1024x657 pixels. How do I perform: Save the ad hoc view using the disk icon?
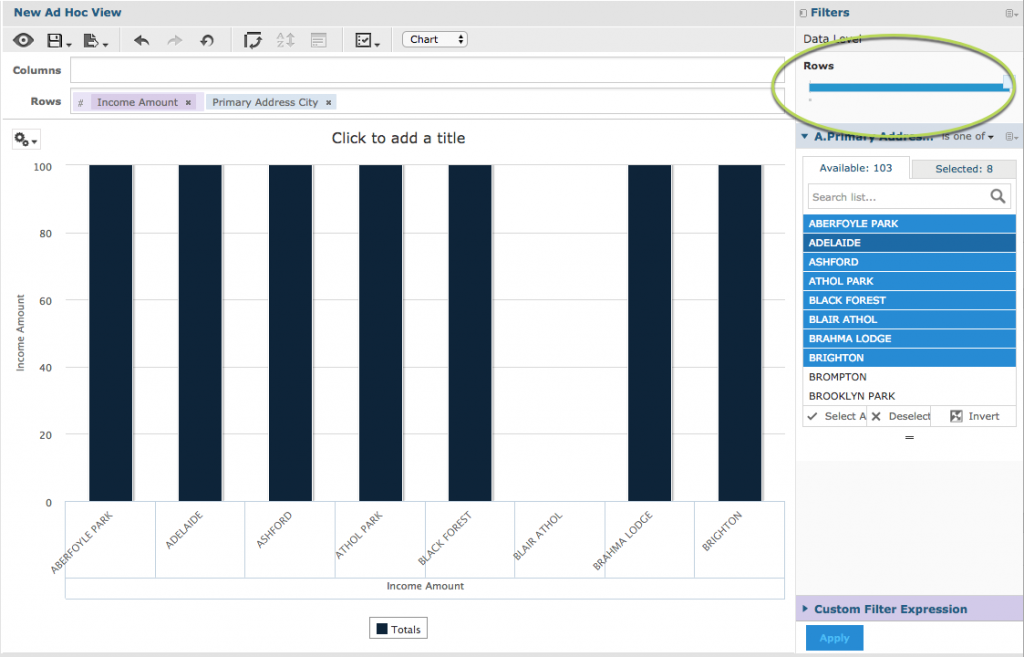[x=55, y=39]
